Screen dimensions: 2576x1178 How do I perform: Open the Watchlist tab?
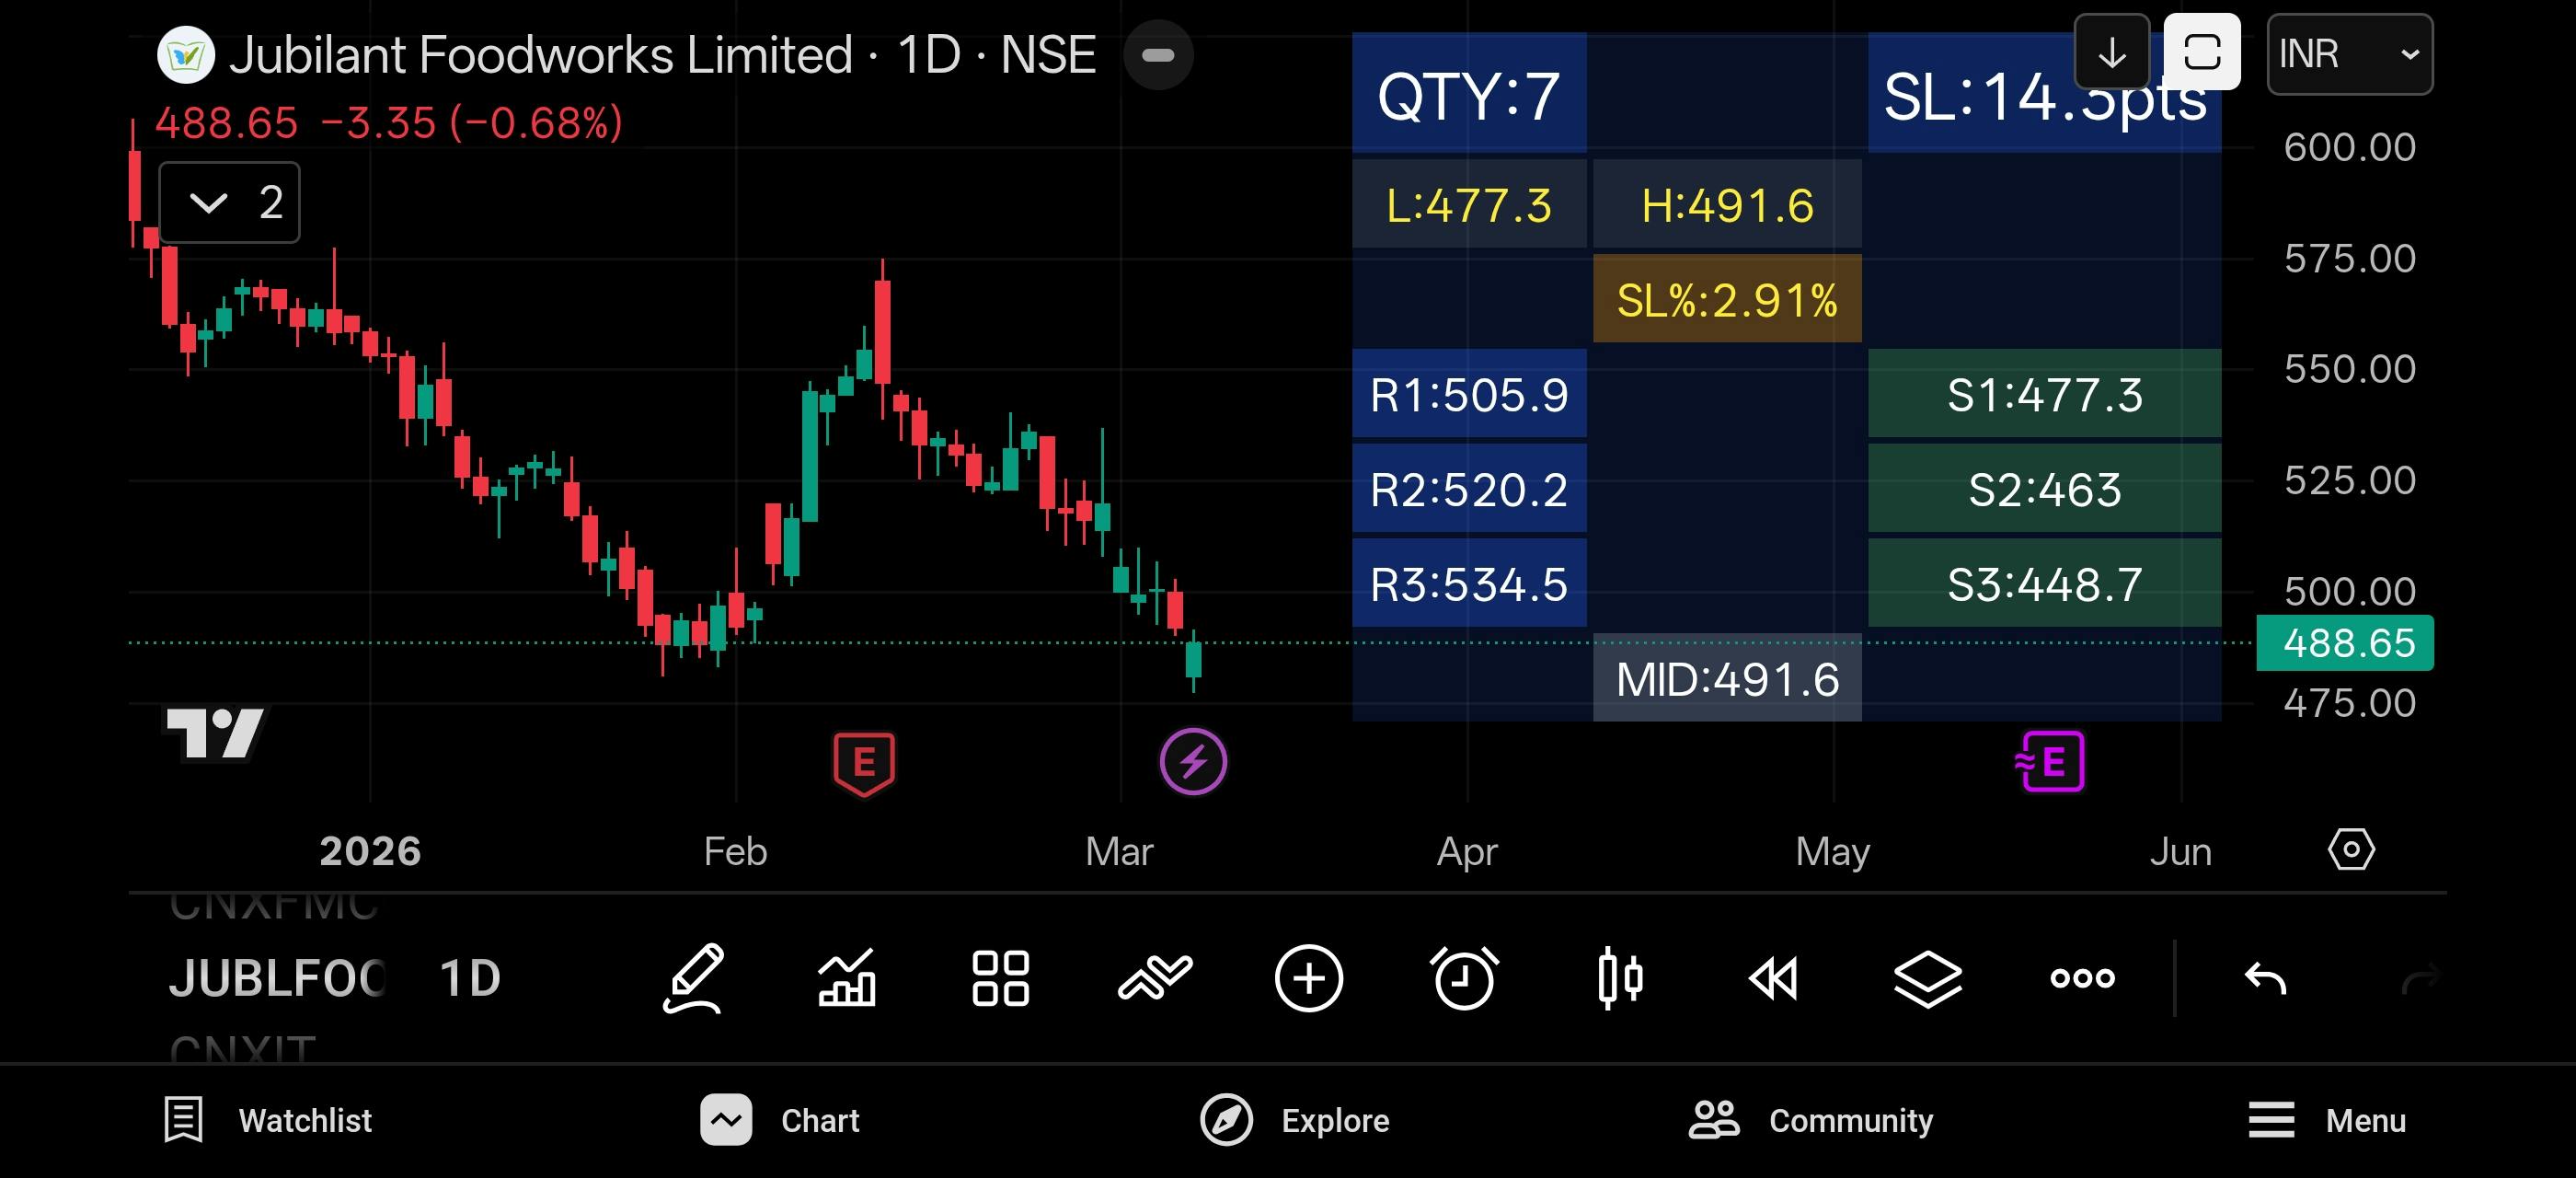pos(268,1120)
